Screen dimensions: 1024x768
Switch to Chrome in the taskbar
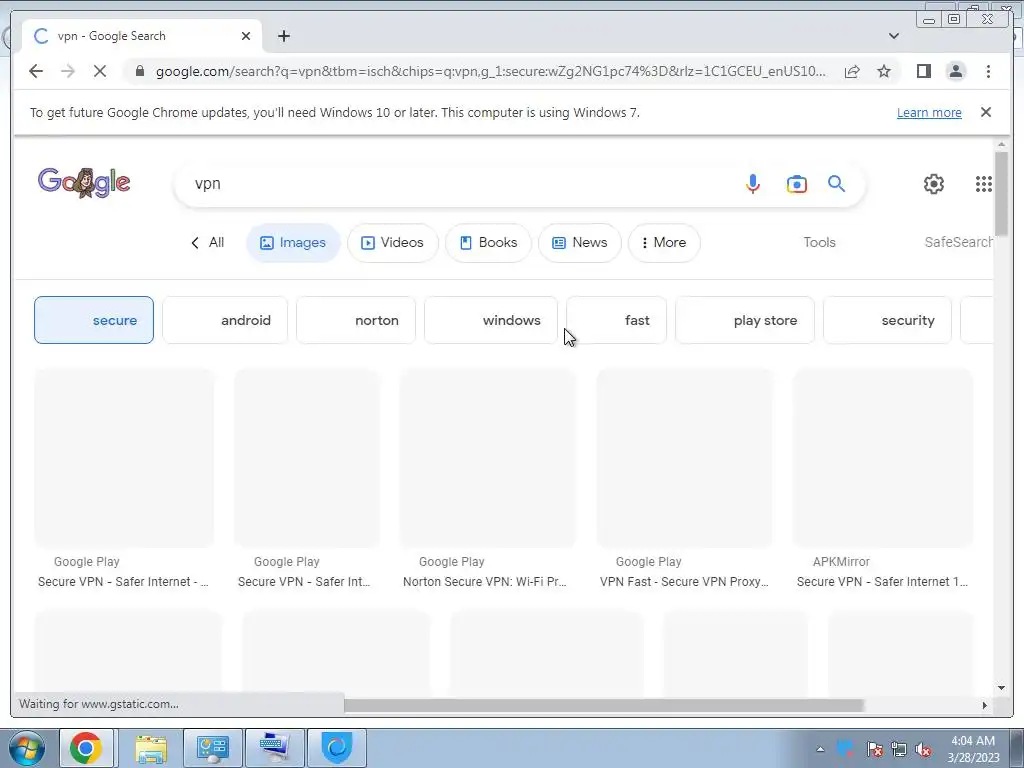(x=86, y=748)
